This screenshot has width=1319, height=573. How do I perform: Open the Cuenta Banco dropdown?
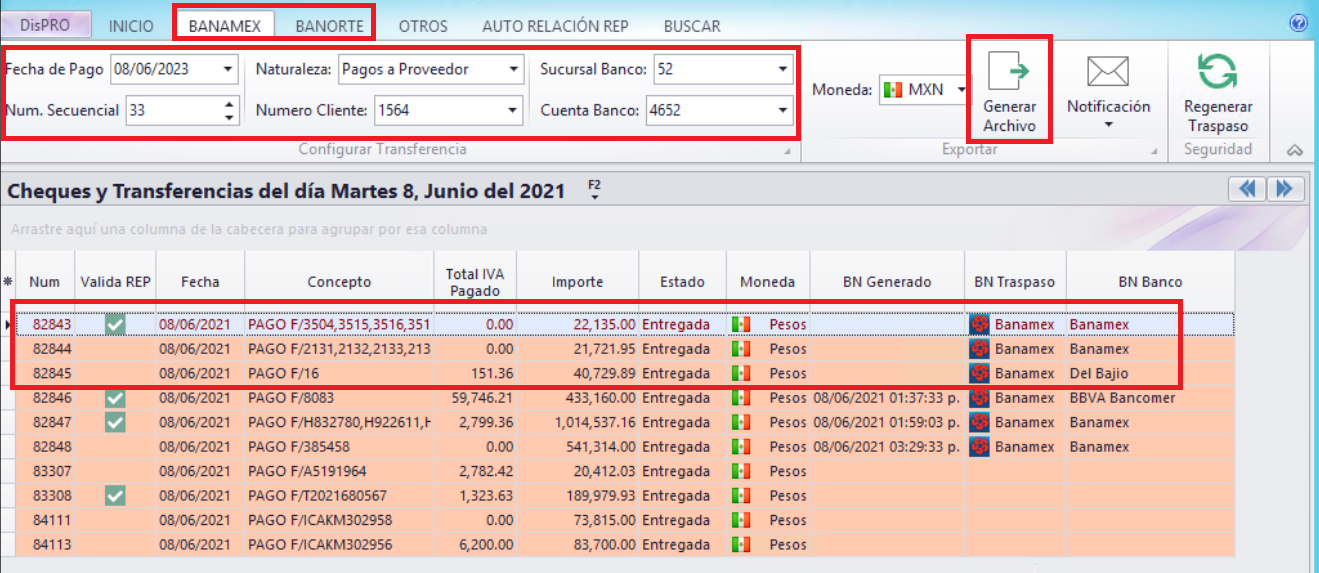point(782,110)
